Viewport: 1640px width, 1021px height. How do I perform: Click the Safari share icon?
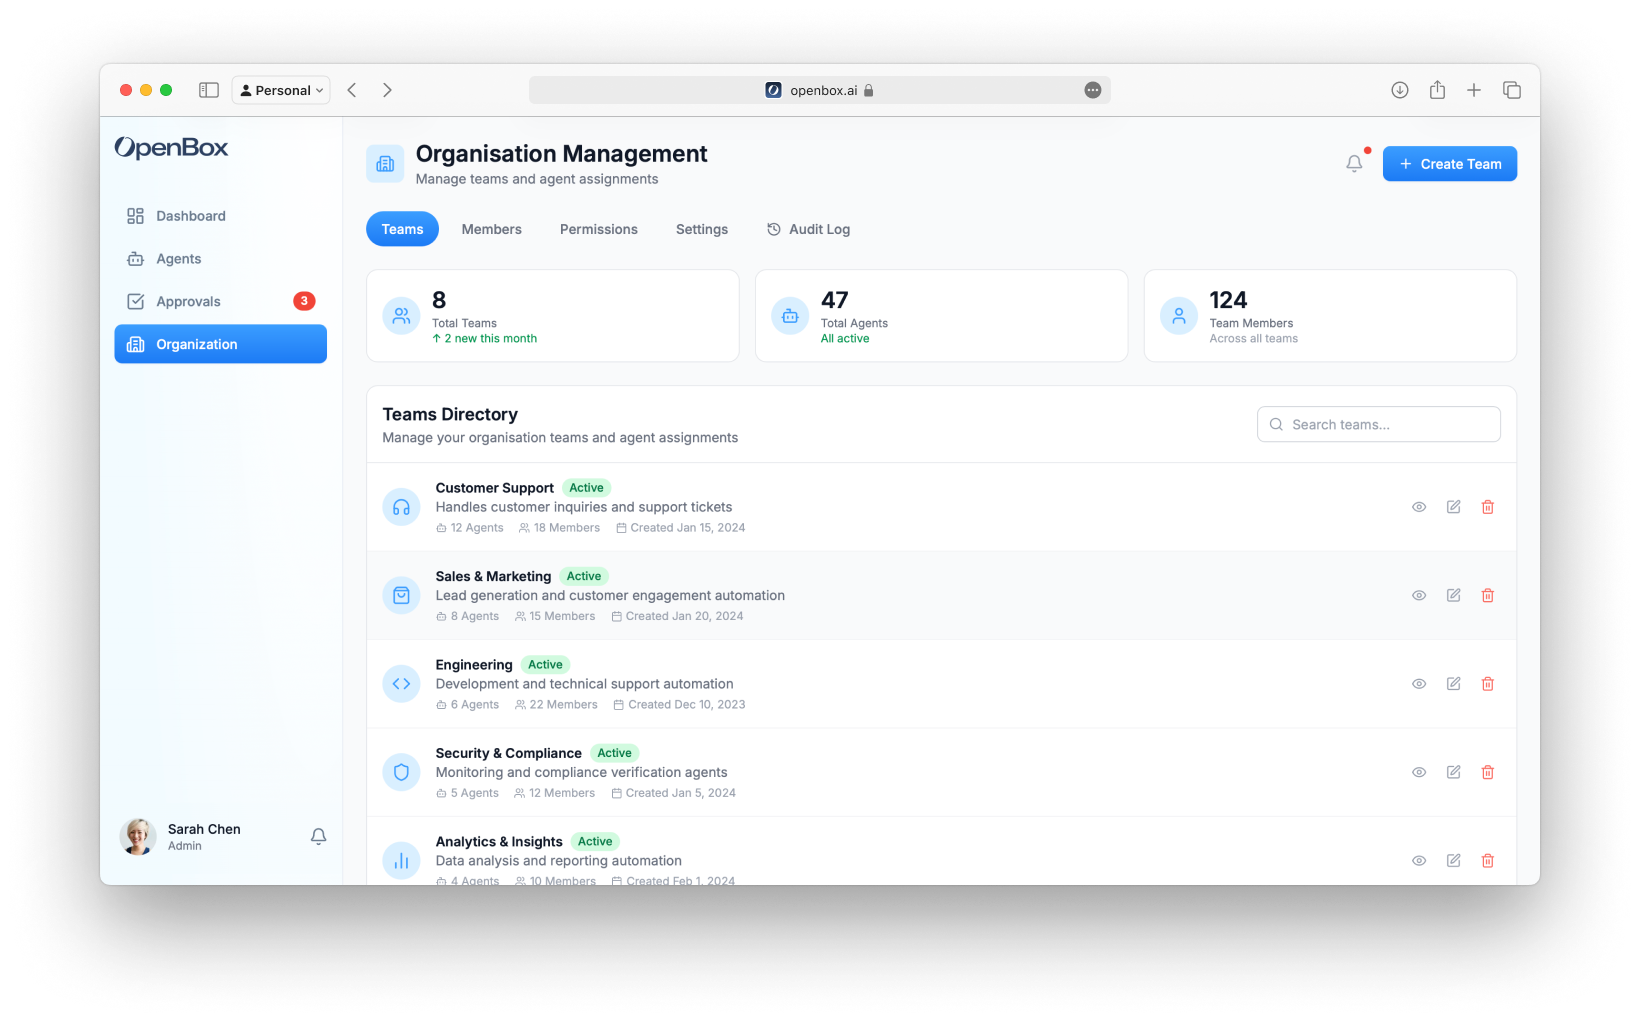1437,90
